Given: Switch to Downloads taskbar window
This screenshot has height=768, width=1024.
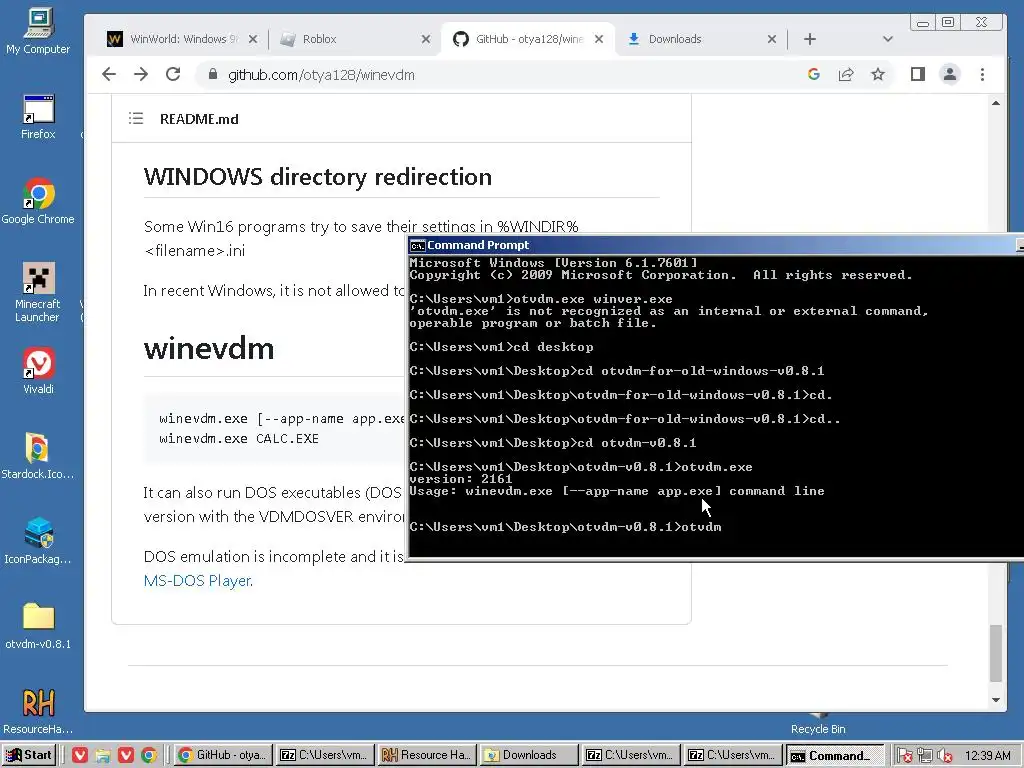Looking at the screenshot, I should pos(529,755).
